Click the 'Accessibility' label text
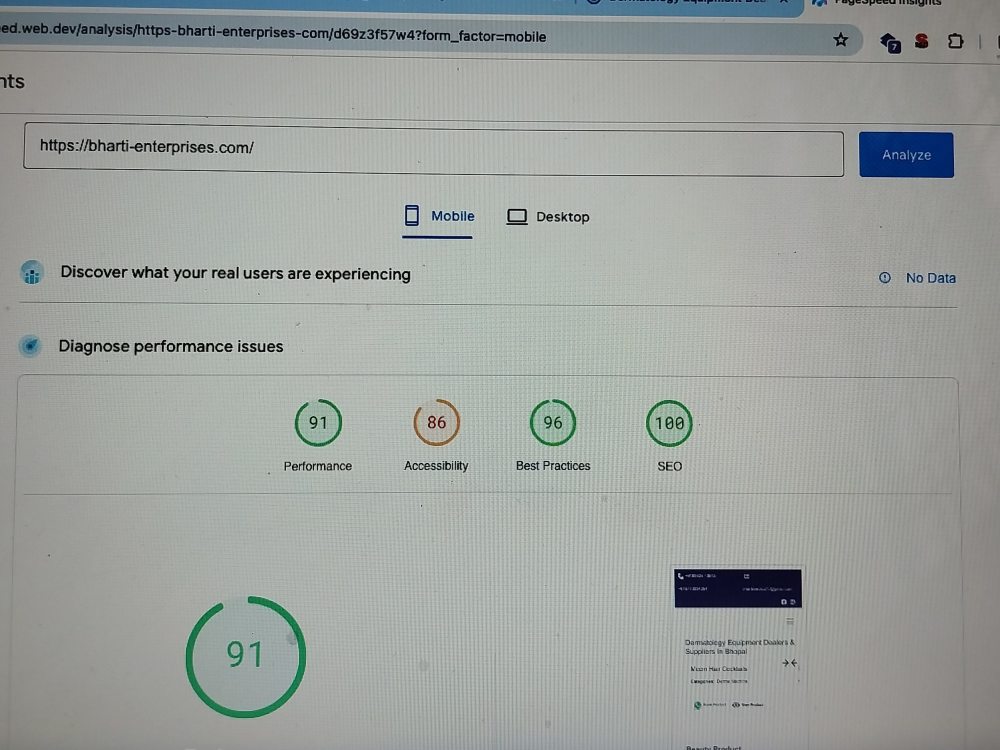 436,466
